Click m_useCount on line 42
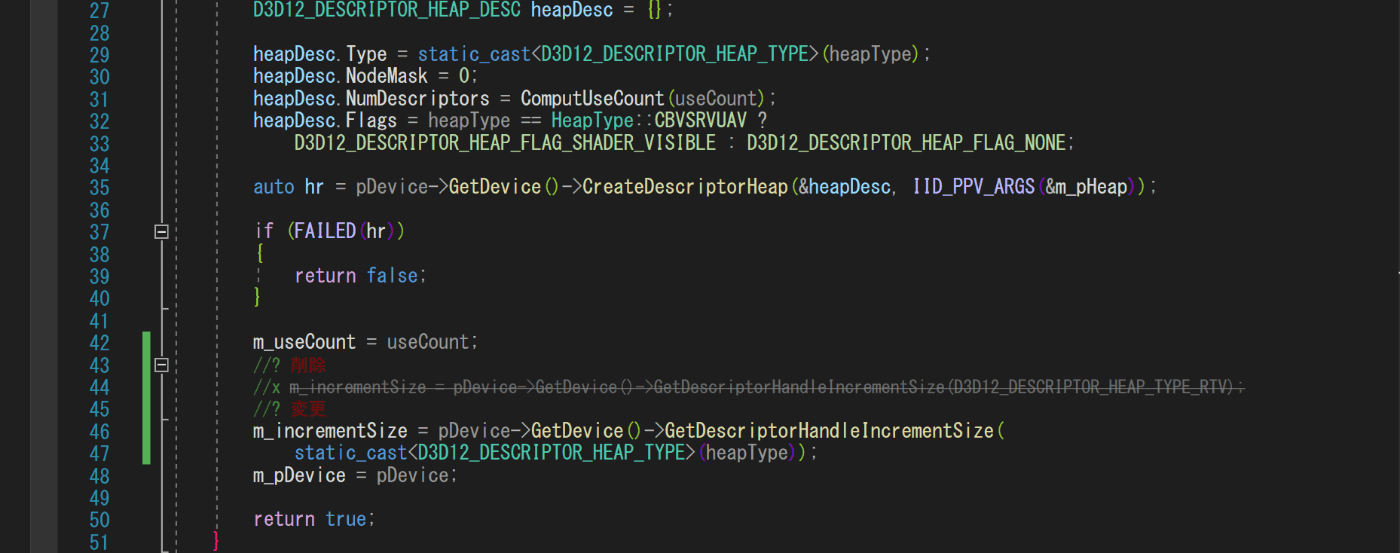1400x553 pixels. pos(304,342)
